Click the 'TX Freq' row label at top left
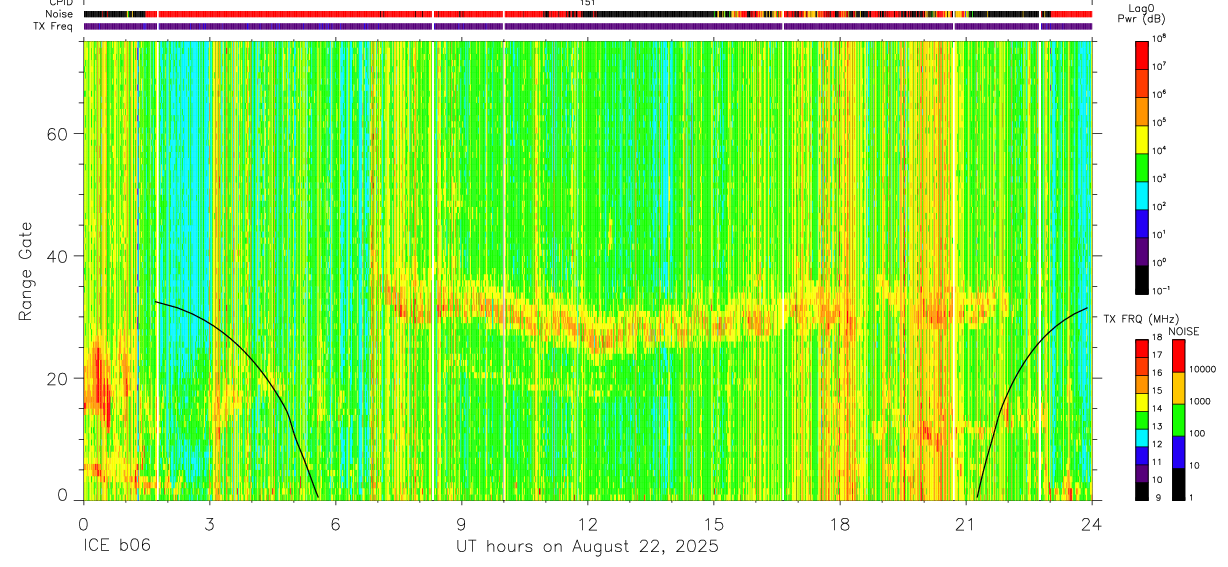This screenshot has height=567, width=1228. click(52, 26)
